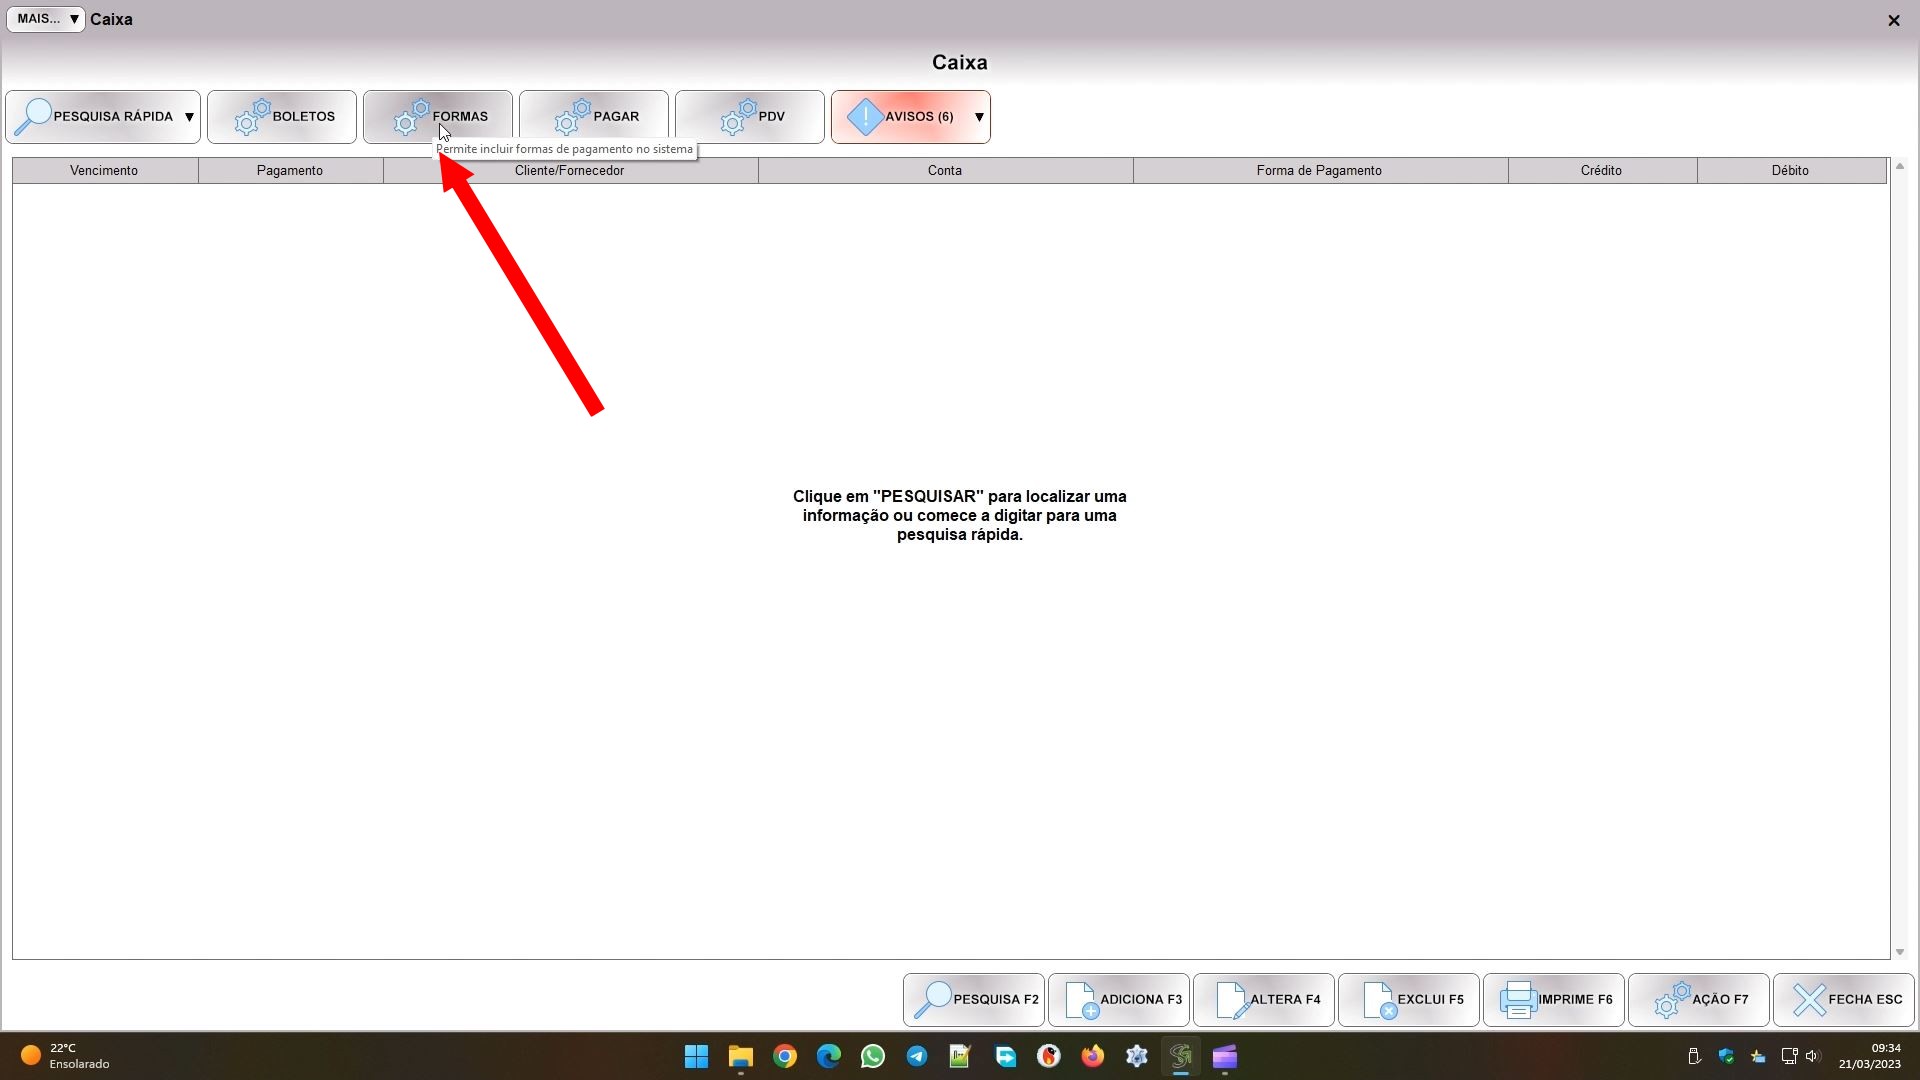1920x1080 pixels.
Task: Click Pesquisa F2 magnifier button
Action: [x=974, y=999]
